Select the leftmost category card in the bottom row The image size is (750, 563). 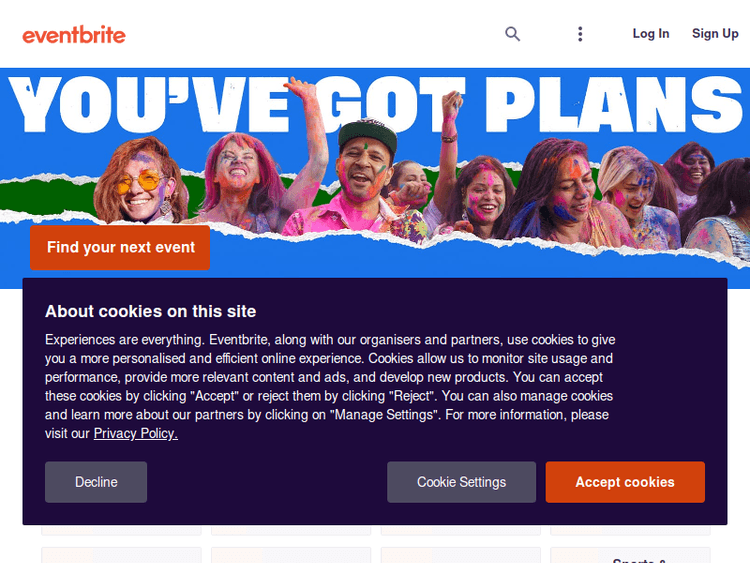click(121, 555)
